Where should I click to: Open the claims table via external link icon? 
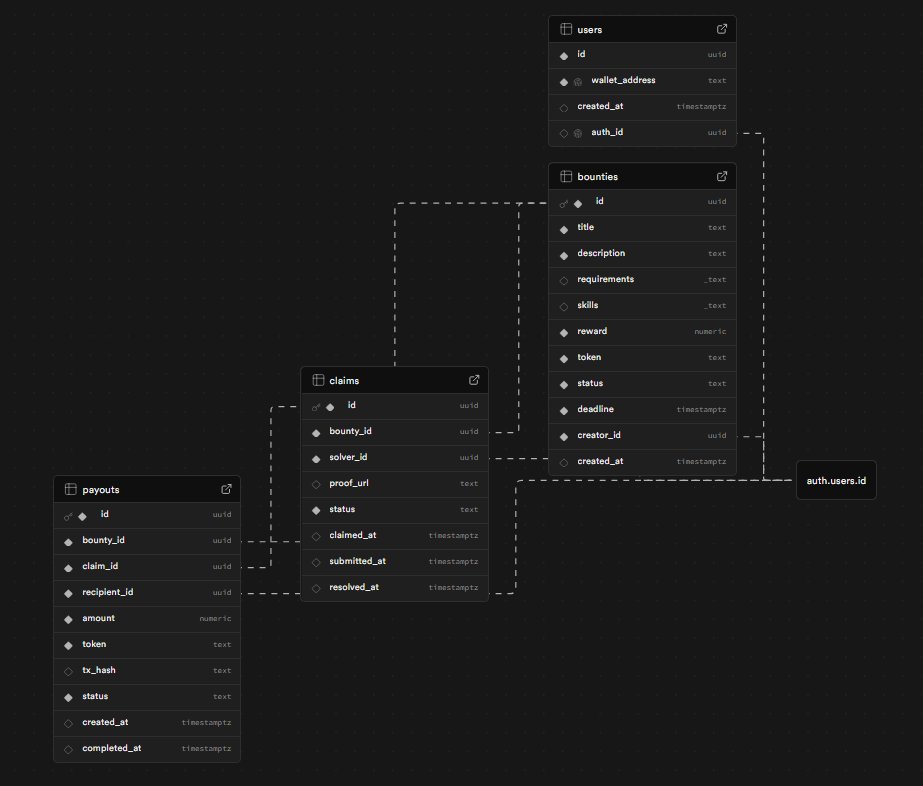pos(474,380)
